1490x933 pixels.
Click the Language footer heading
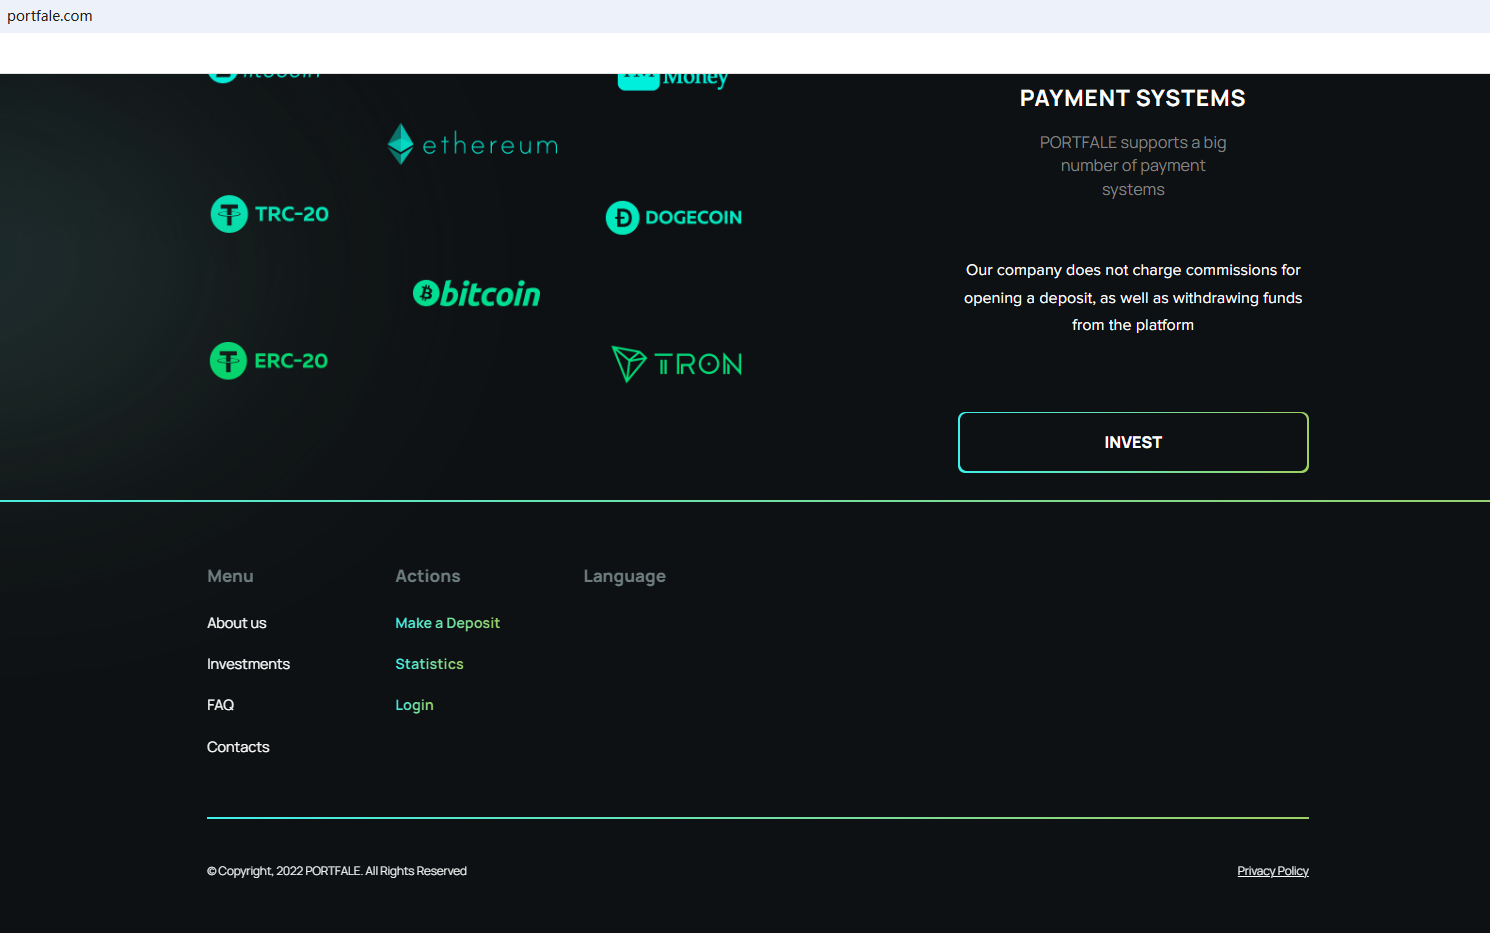click(x=625, y=577)
